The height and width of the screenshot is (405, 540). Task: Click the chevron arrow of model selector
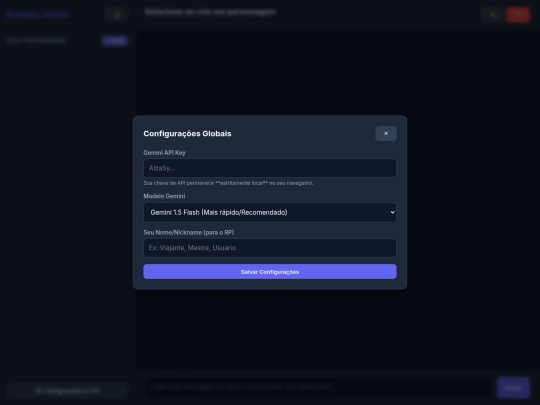point(392,212)
